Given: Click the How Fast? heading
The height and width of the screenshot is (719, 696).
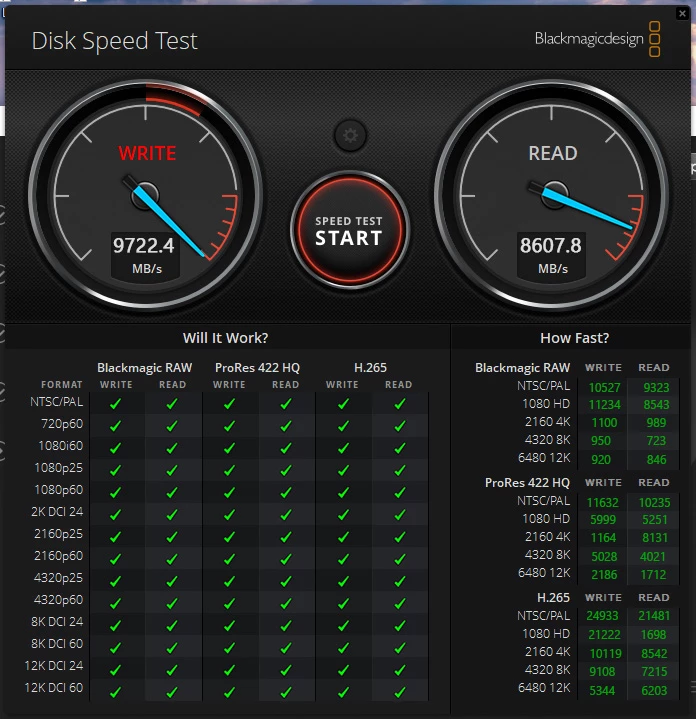Looking at the screenshot, I should click(x=574, y=338).
